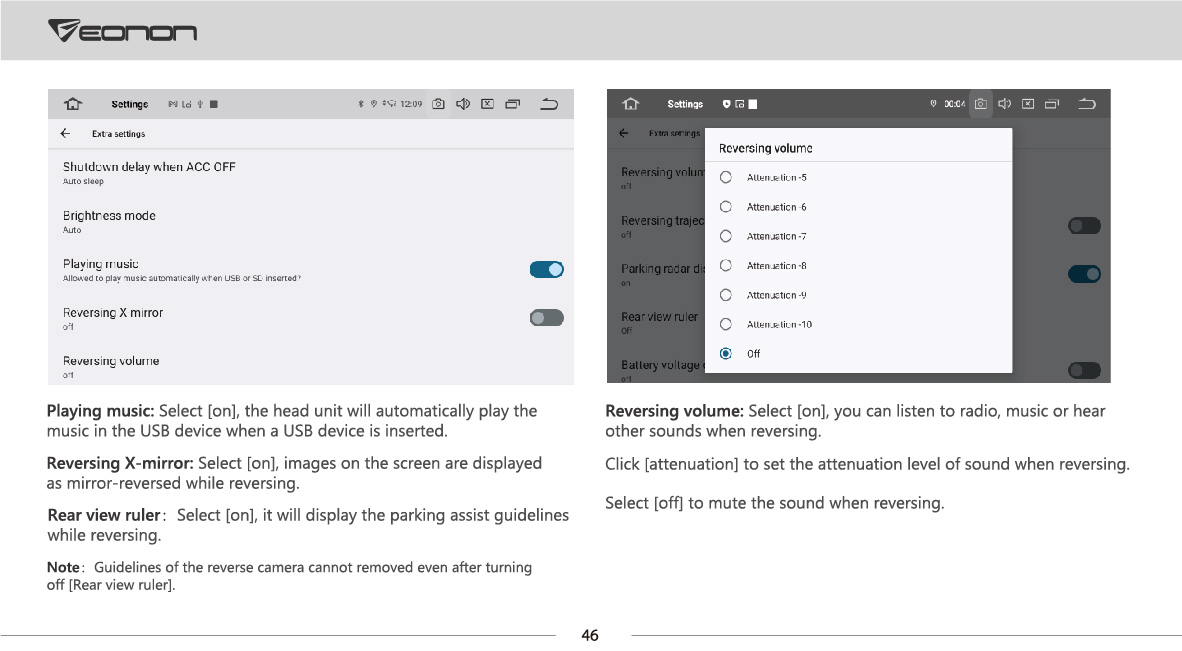Click bold 'Rear view ruler' manual heading

coord(104,515)
